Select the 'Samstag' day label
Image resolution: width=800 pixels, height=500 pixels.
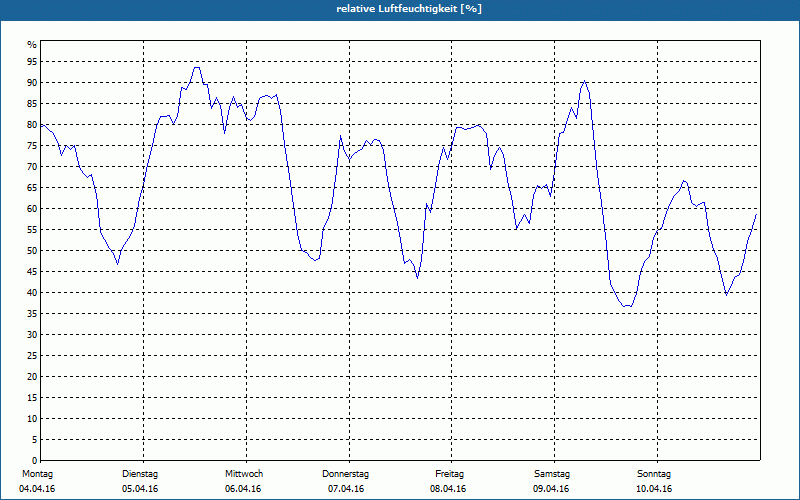(552, 474)
